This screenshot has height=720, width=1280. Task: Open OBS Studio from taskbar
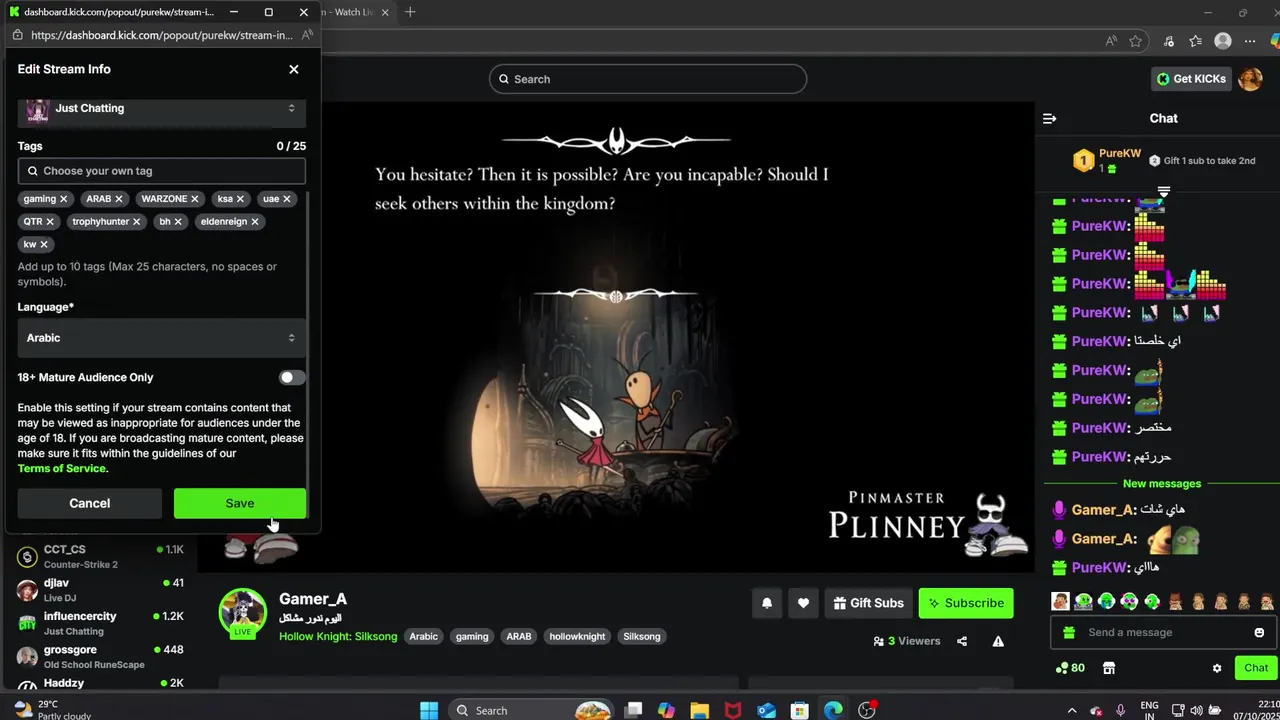(867, 710)
